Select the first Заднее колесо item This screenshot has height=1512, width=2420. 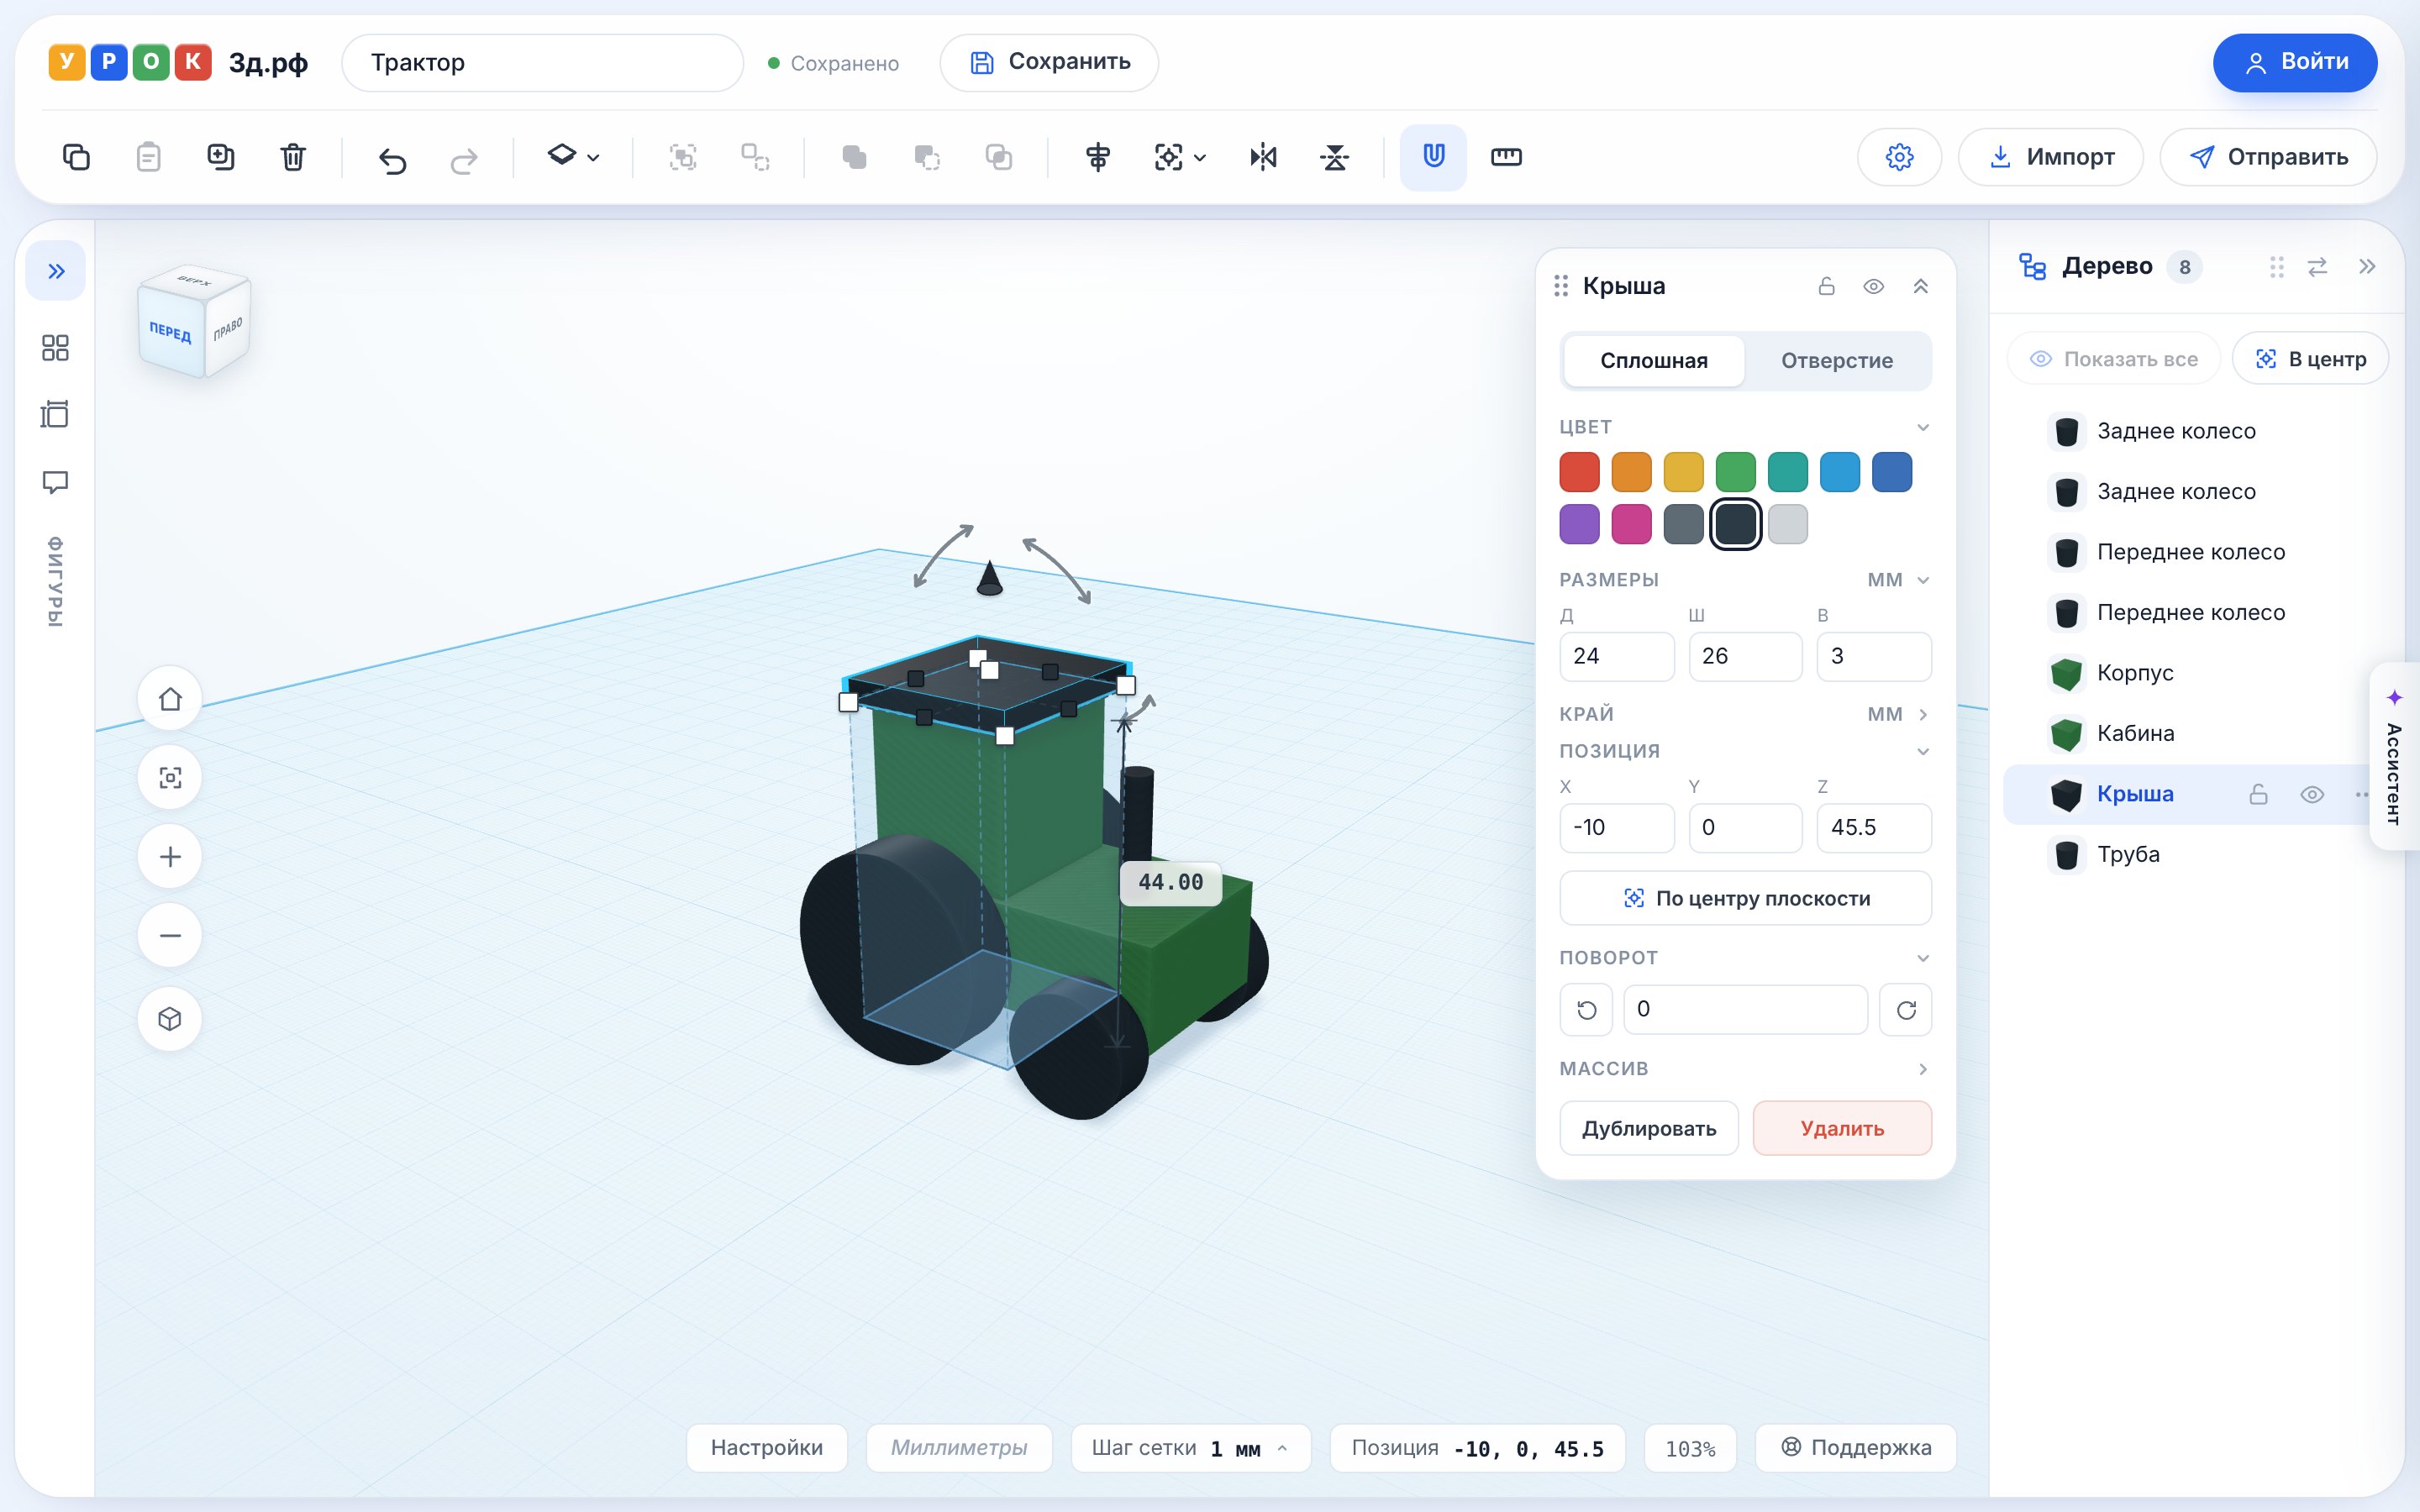(2194, 432)
